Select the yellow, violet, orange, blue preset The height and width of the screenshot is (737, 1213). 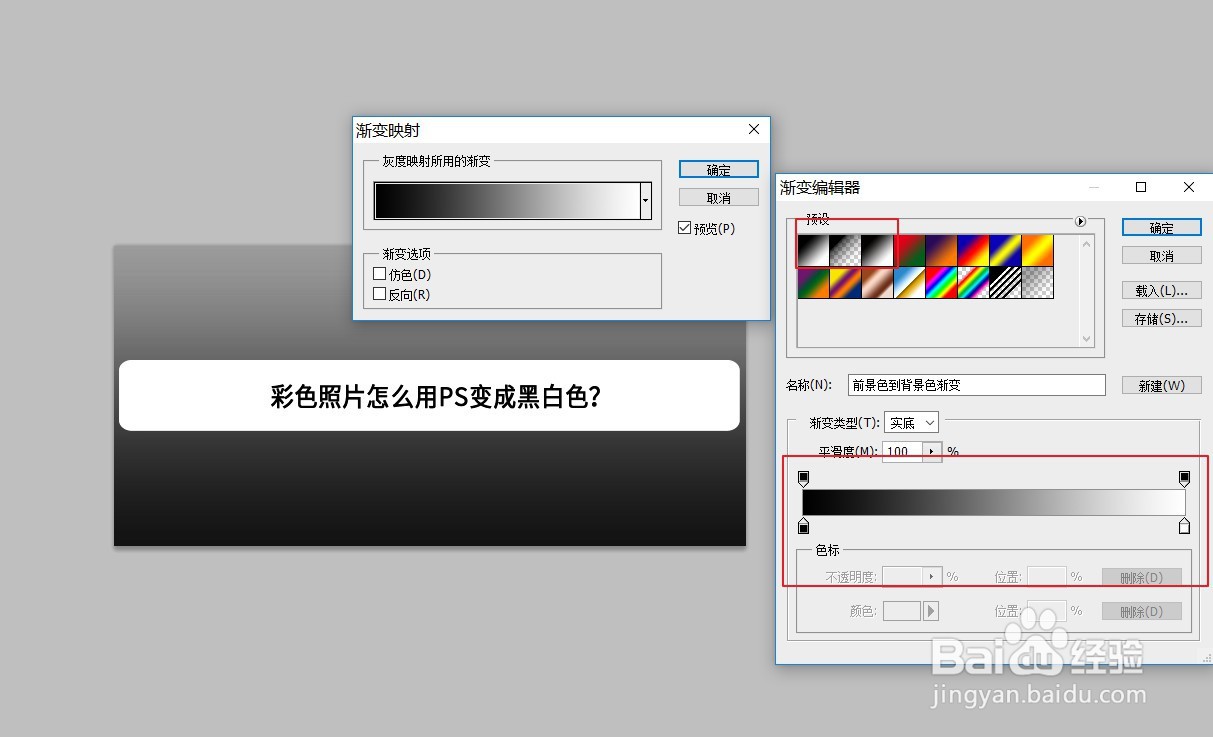pyautogui.click(x=845, y=282)
